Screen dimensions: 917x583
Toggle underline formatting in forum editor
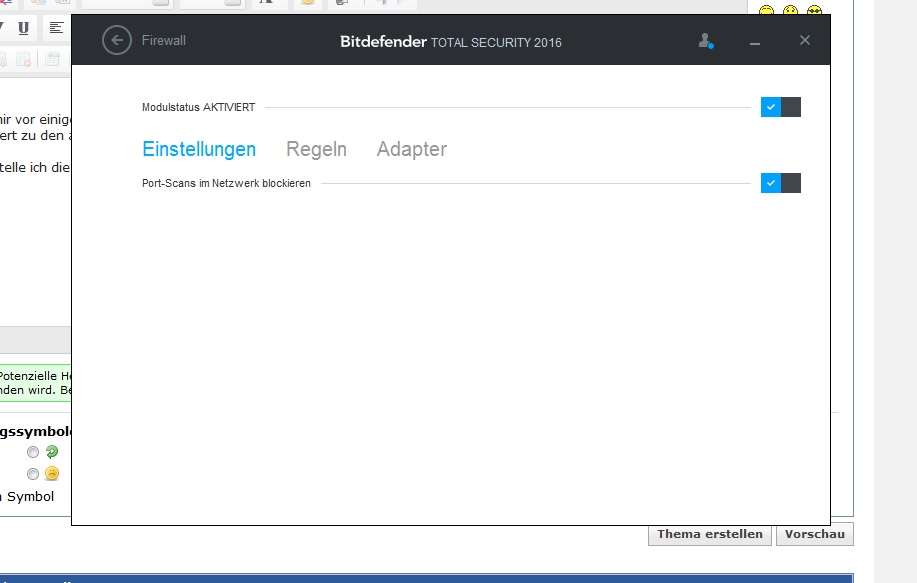[x=23, y=28]
